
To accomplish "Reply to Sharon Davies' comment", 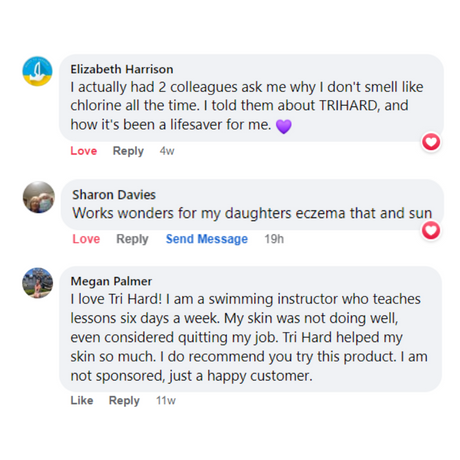I will (132, 239).
